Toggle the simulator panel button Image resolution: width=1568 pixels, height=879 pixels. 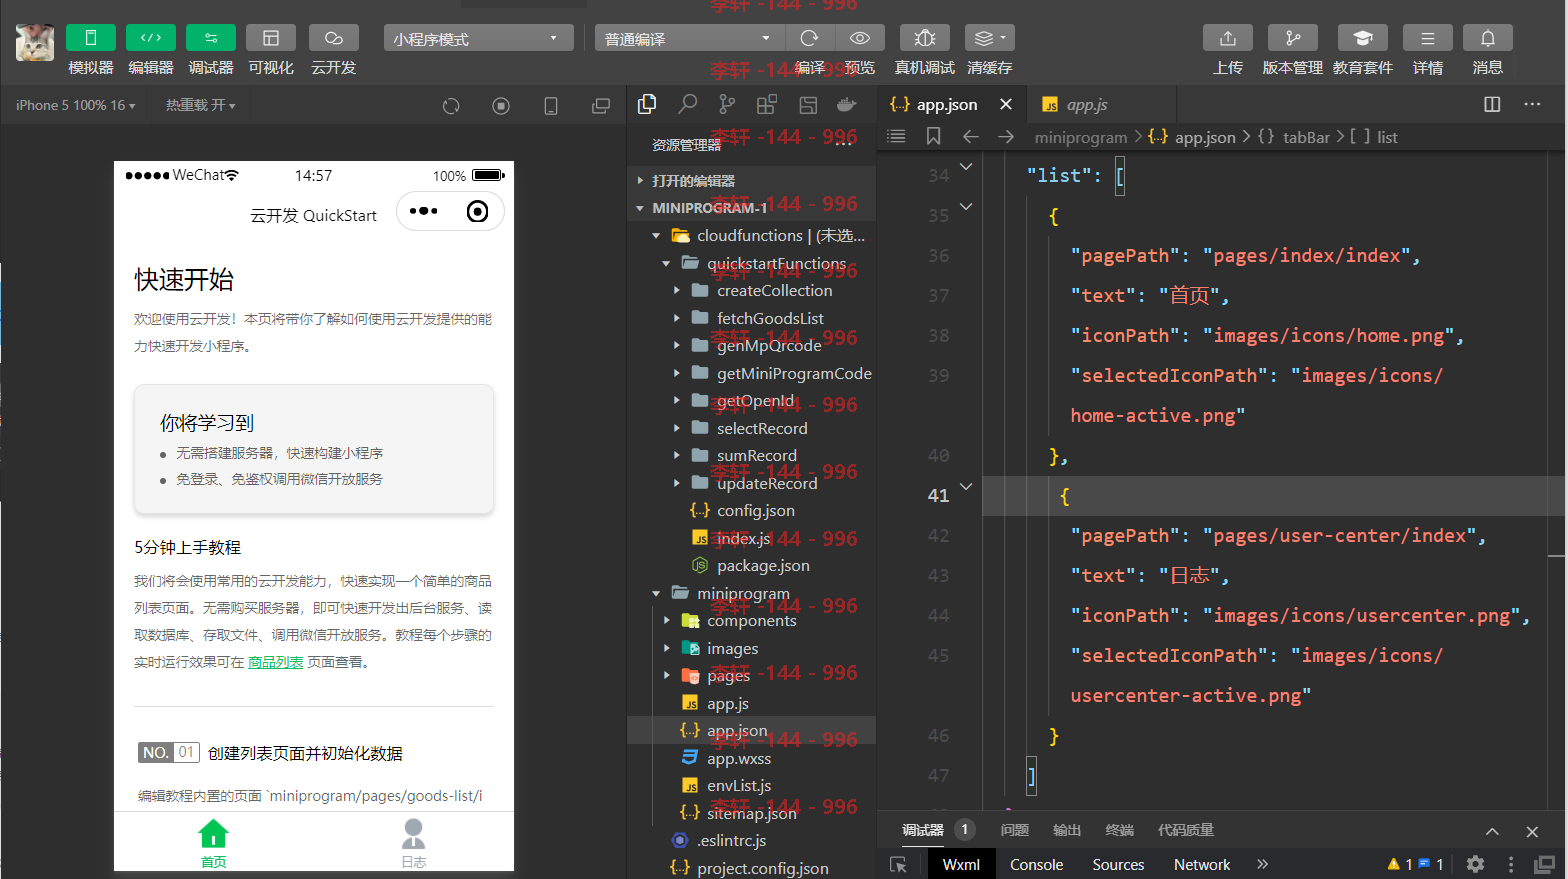click(91, 38)
